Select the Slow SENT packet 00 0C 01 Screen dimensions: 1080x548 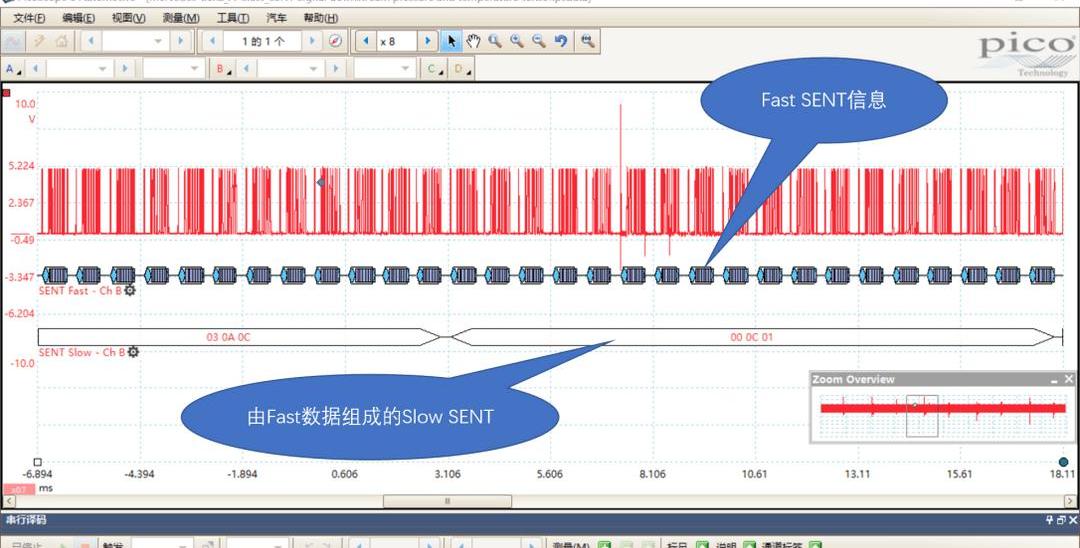pos(753,337)
